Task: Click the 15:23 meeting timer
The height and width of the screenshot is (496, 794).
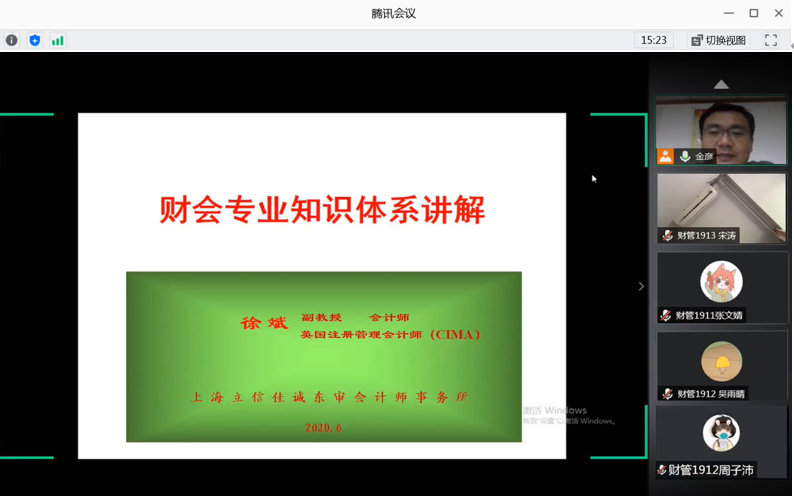Action: (653, 41)
